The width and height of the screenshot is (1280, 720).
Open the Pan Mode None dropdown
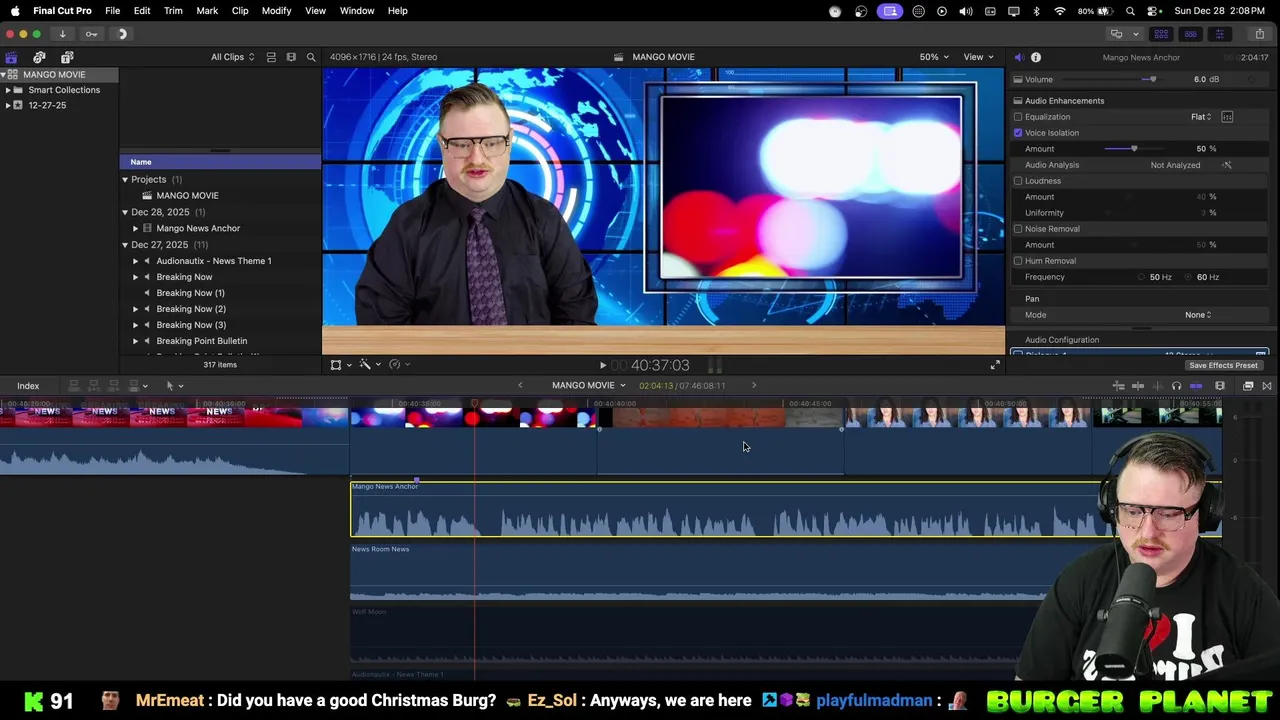click(x=1198, y=315)
